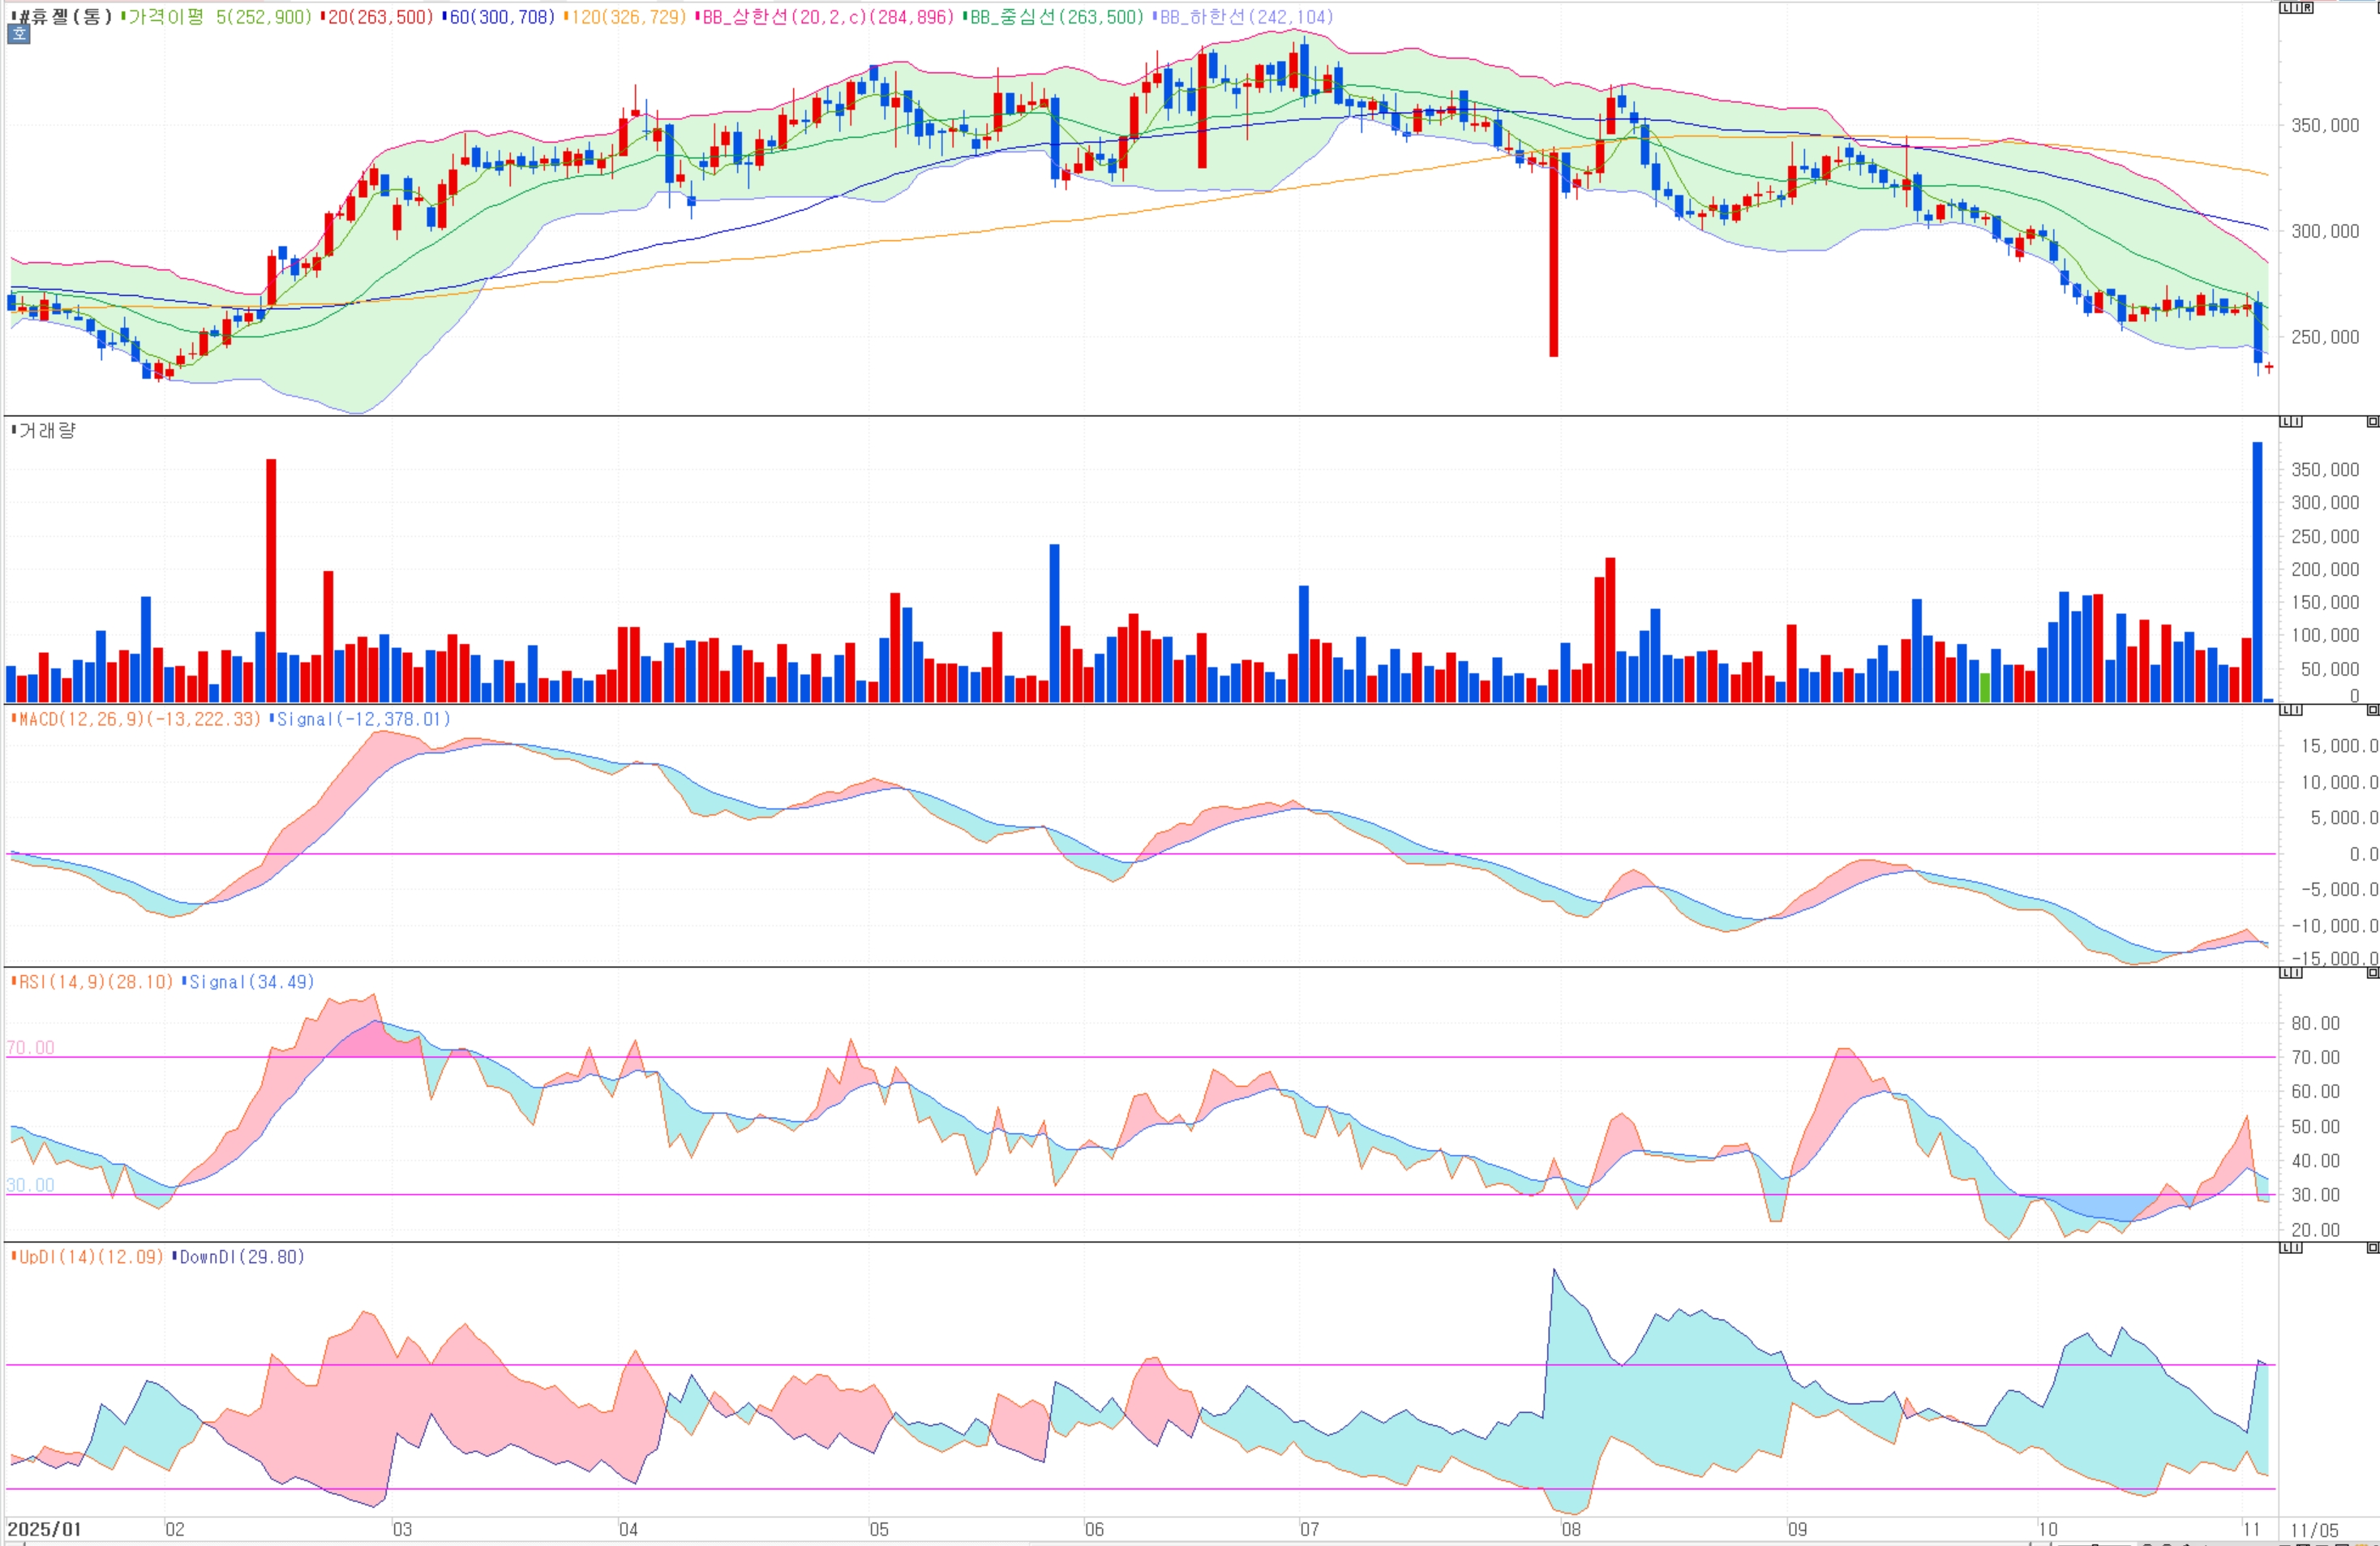The width and height of the screenshot is (2380, 1546).
Task: Click the I button in RSI pane
Action: pyautogui.click(x=2297, y=973)
